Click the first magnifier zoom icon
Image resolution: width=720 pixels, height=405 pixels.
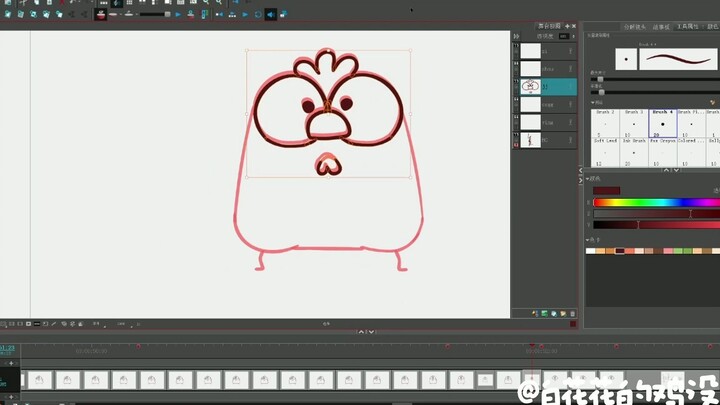pos(206,2)
